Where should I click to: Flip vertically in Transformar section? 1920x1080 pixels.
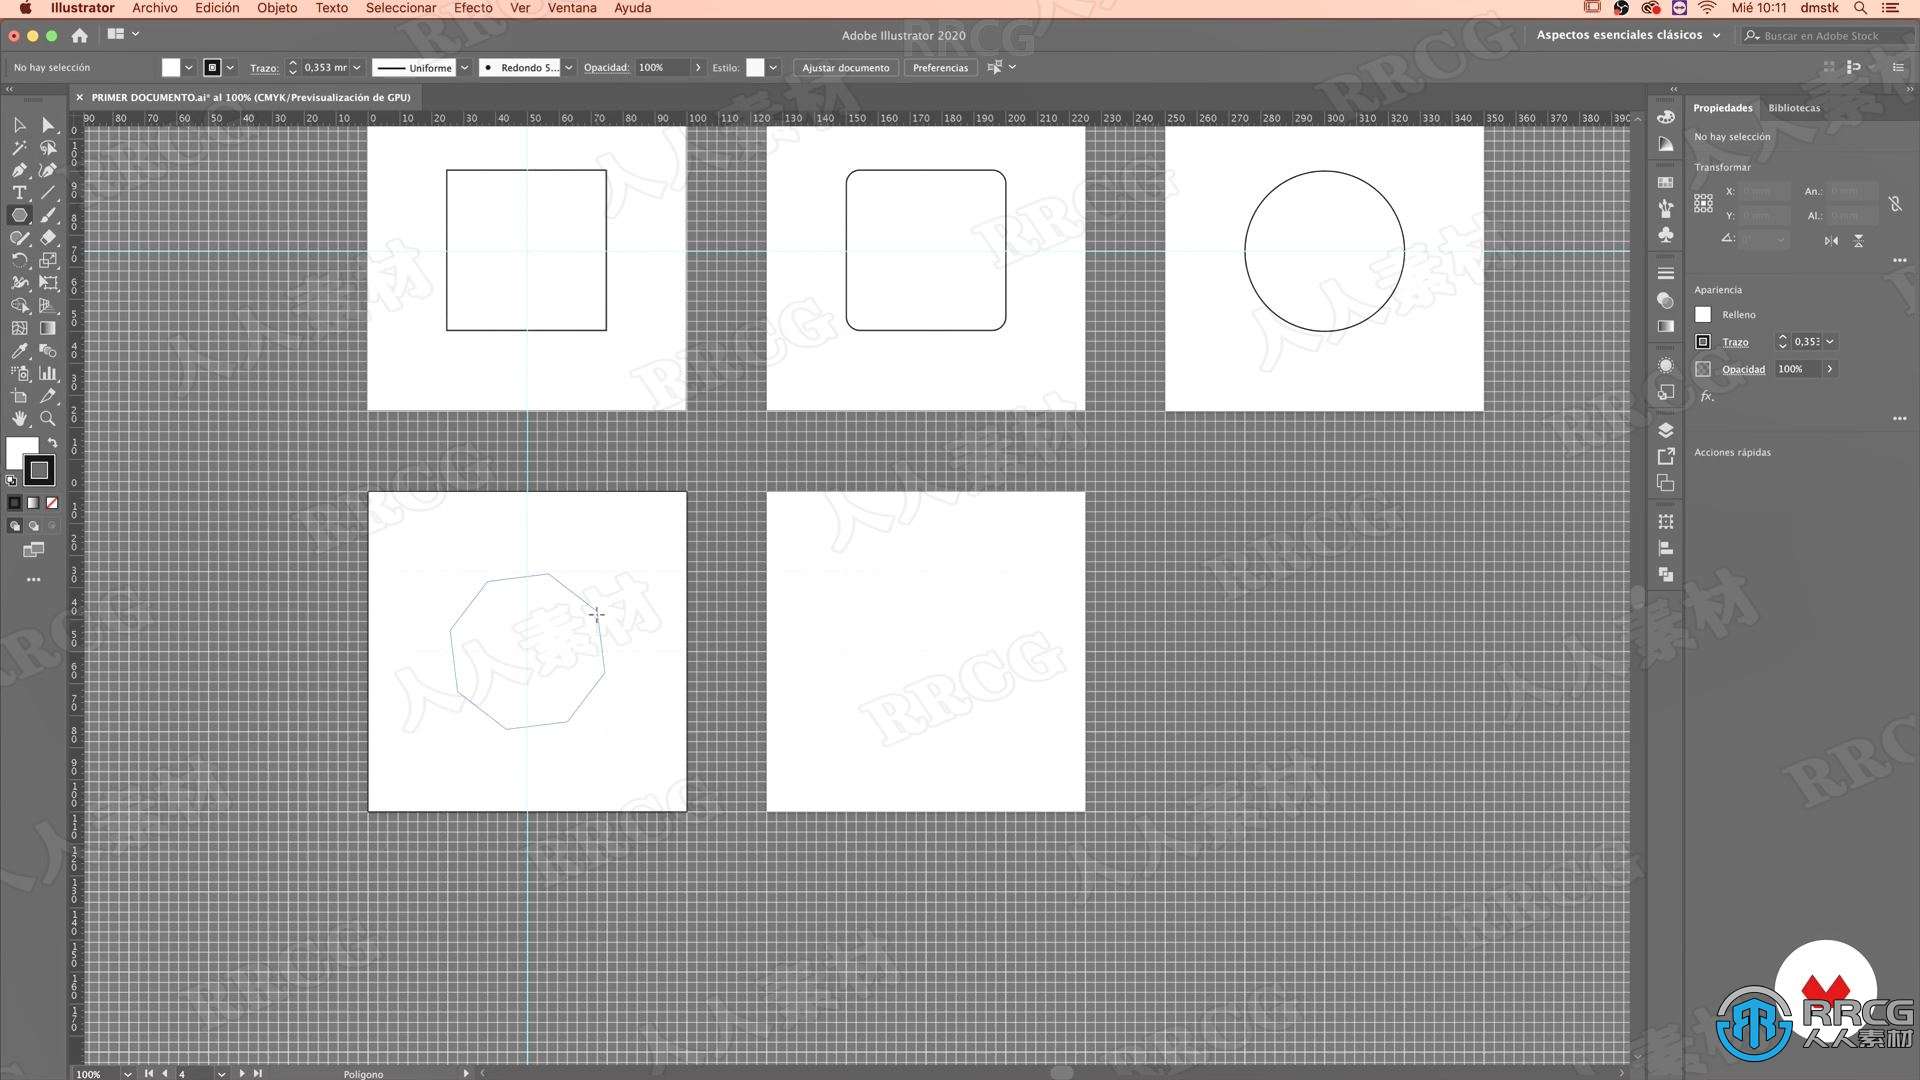tap(1858, 241)
